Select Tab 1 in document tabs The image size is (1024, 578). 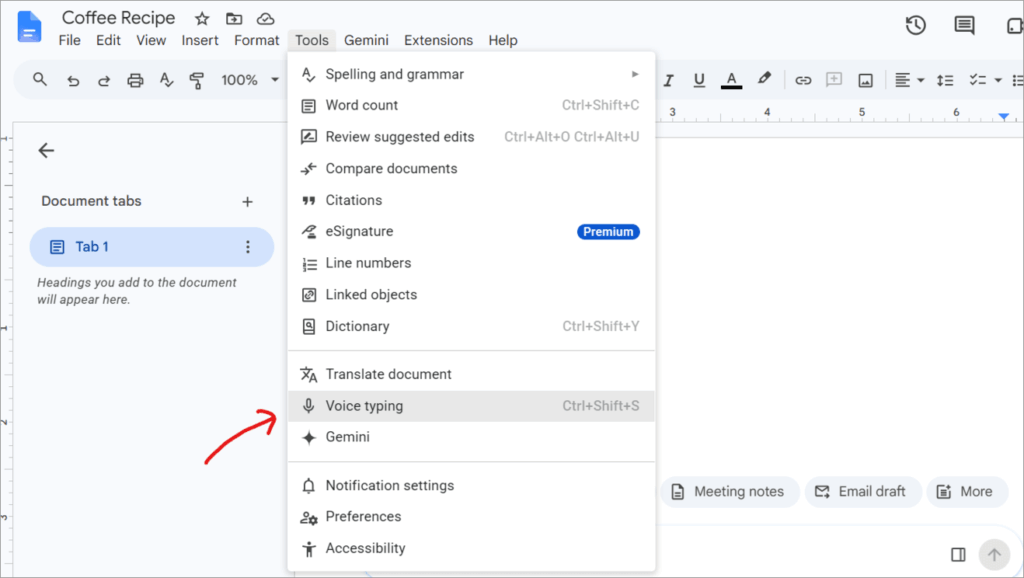[152, 247]
